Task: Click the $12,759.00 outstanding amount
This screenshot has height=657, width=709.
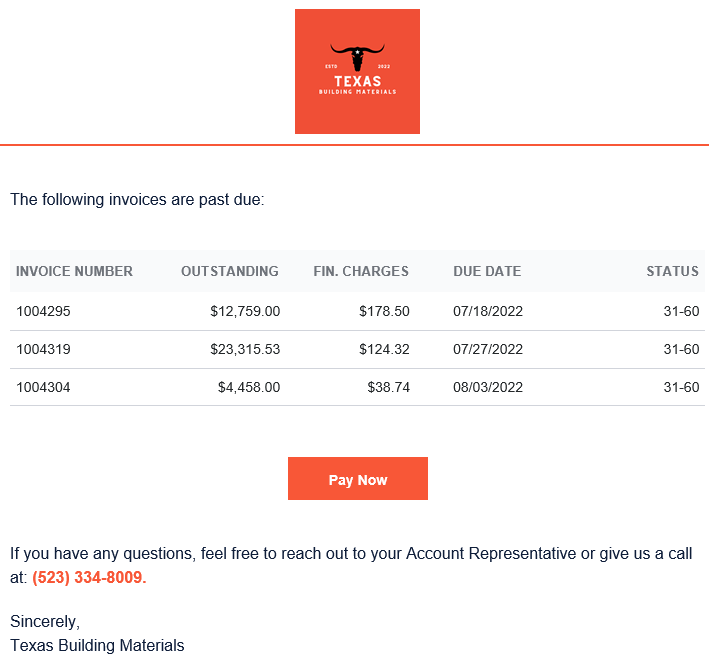Action: pyautogui.click(x=245, y=312)
